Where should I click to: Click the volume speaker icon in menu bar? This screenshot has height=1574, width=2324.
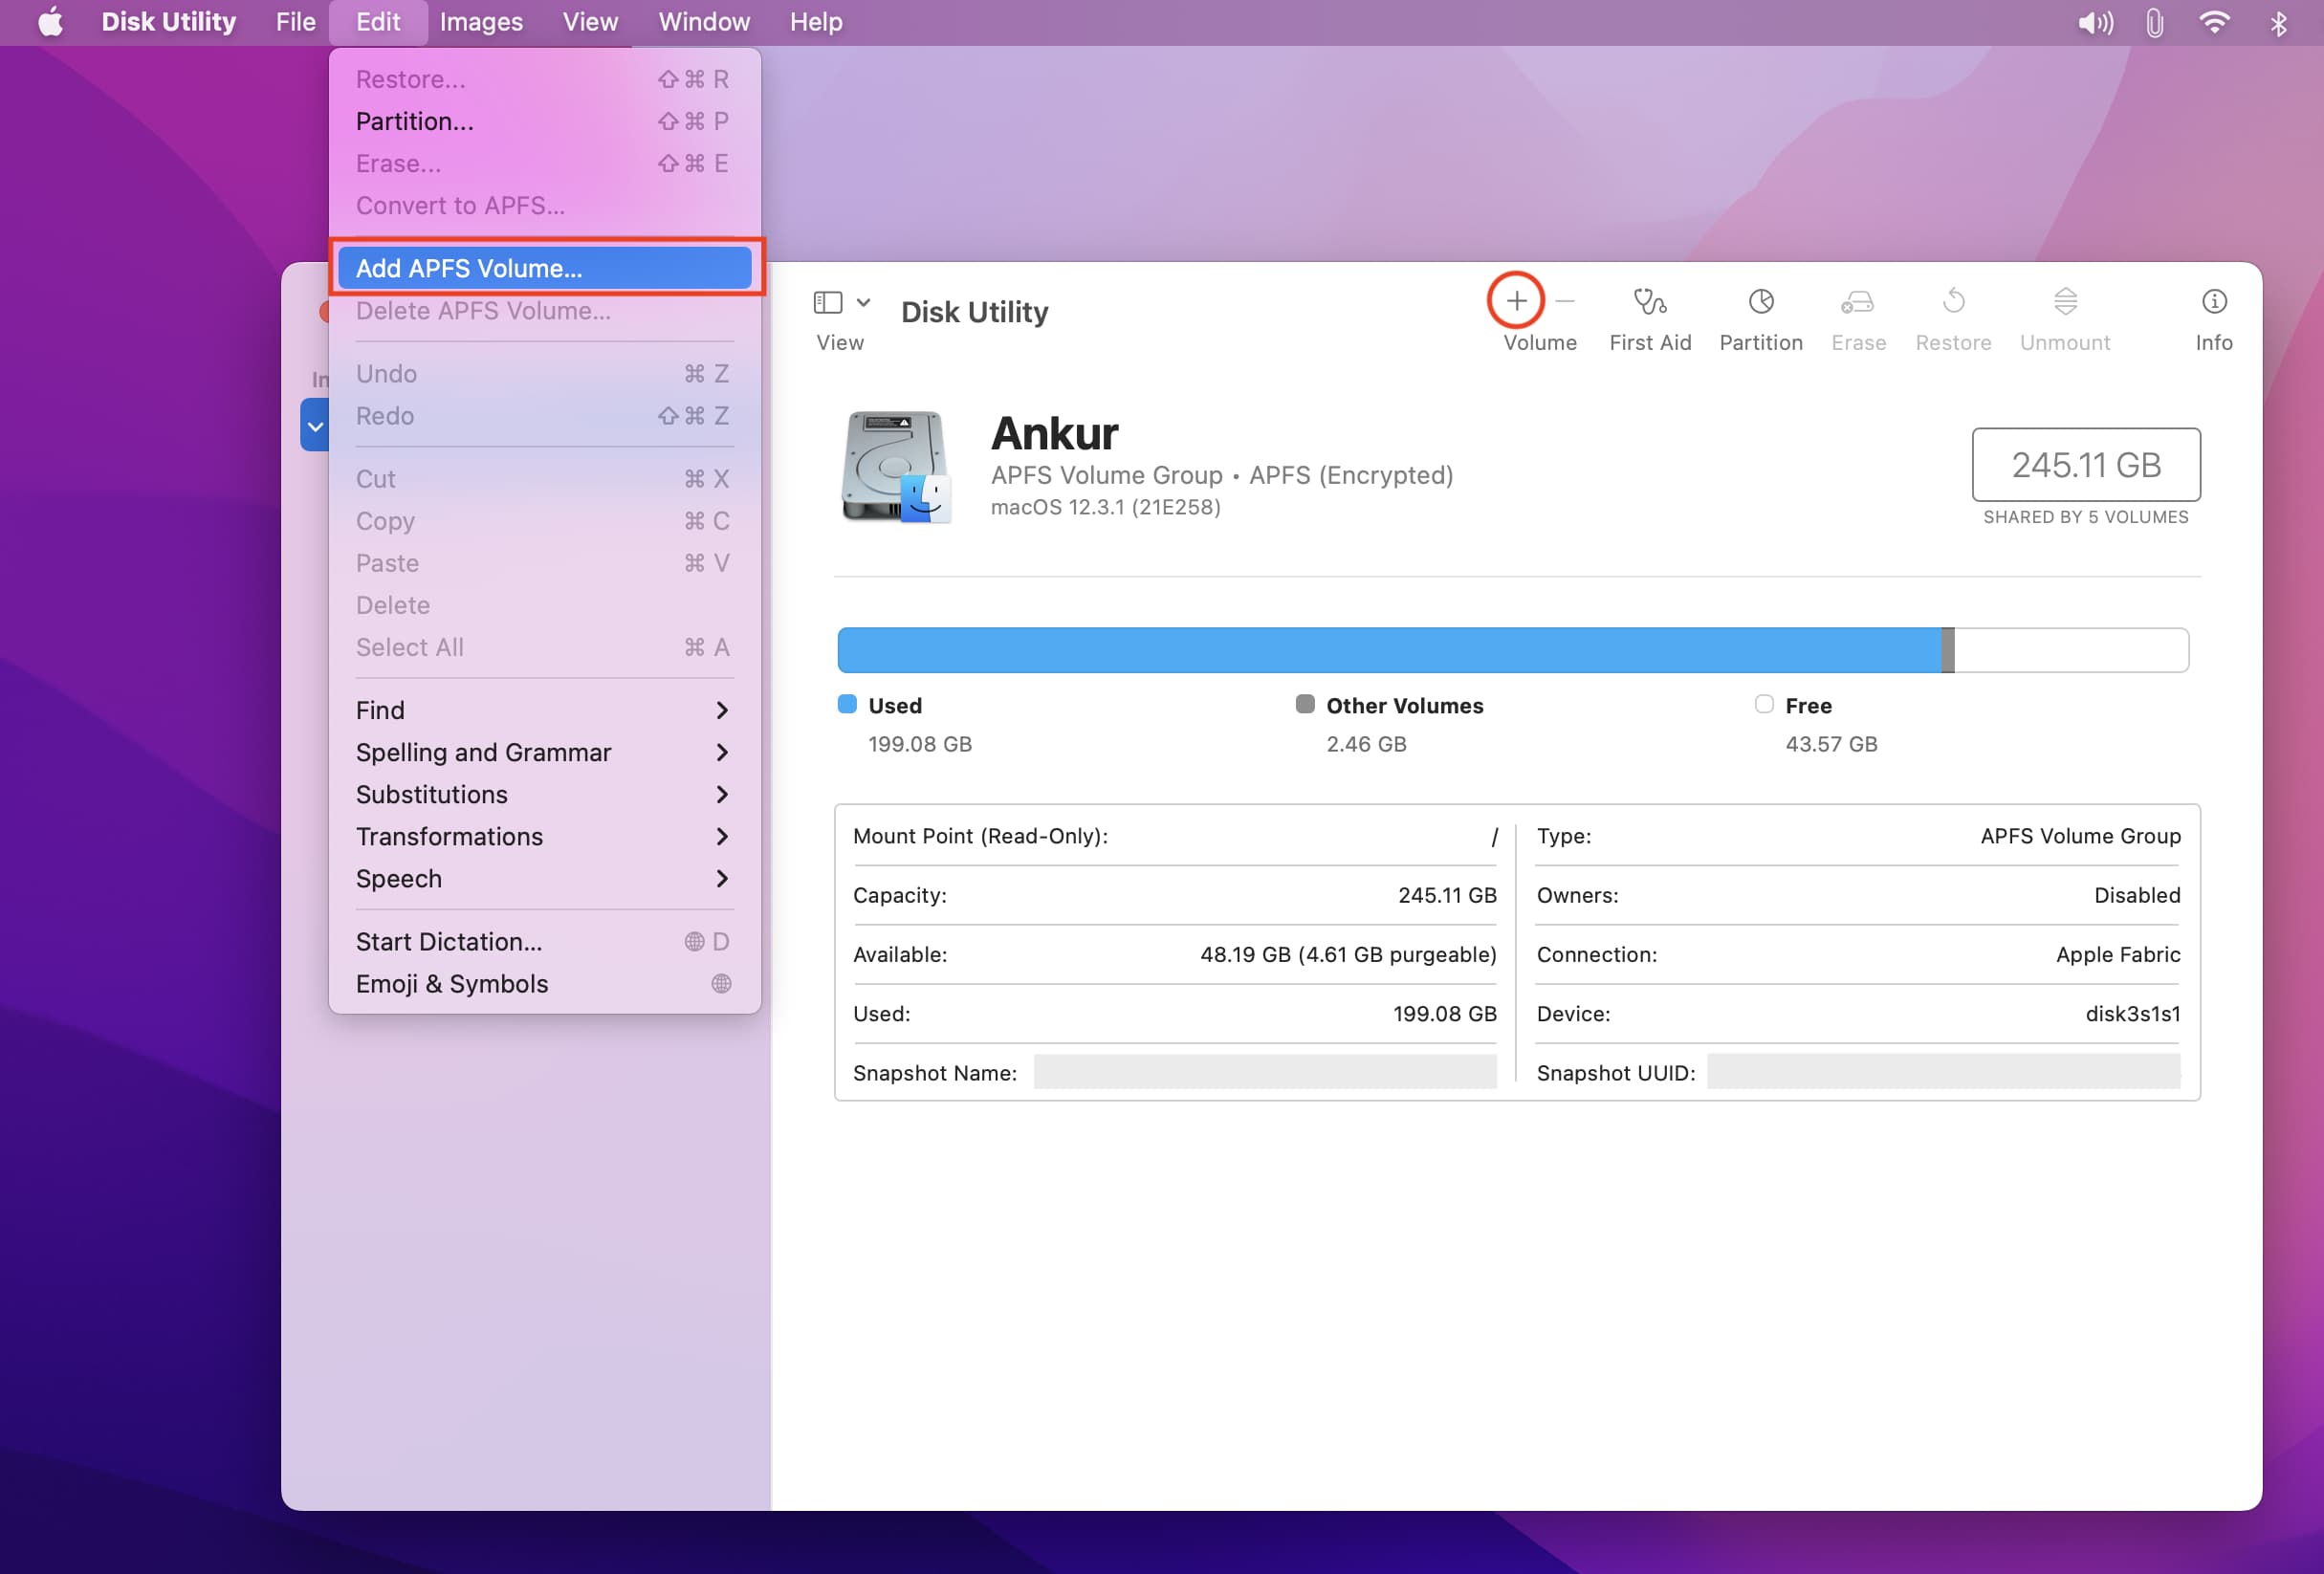tap(2094, 22)
